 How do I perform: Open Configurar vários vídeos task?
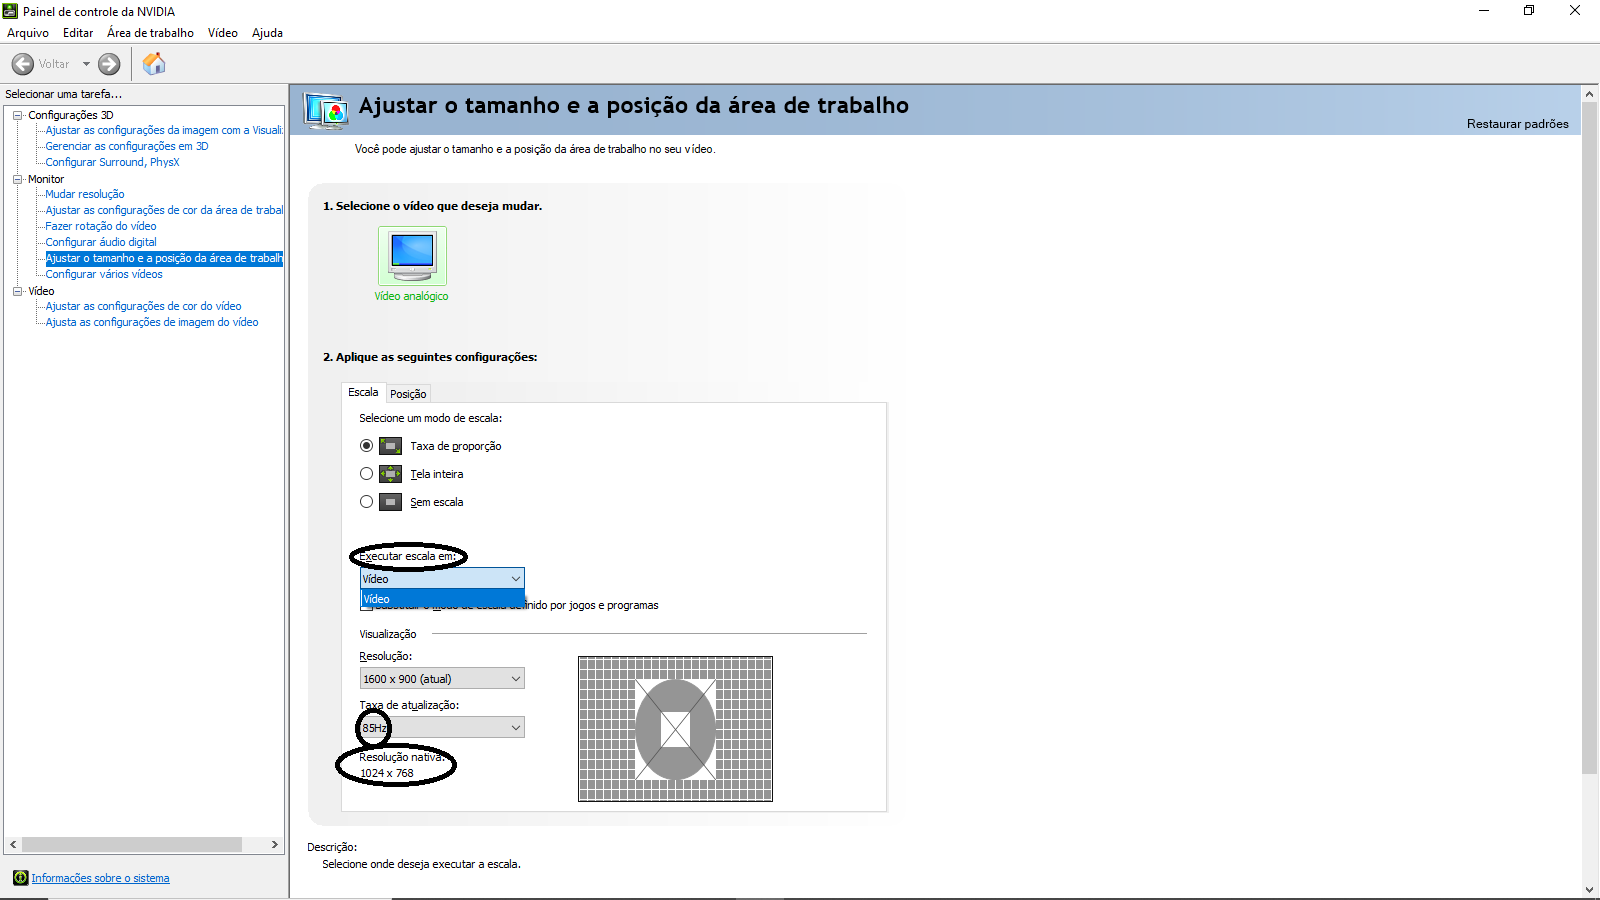pos(104,274)
